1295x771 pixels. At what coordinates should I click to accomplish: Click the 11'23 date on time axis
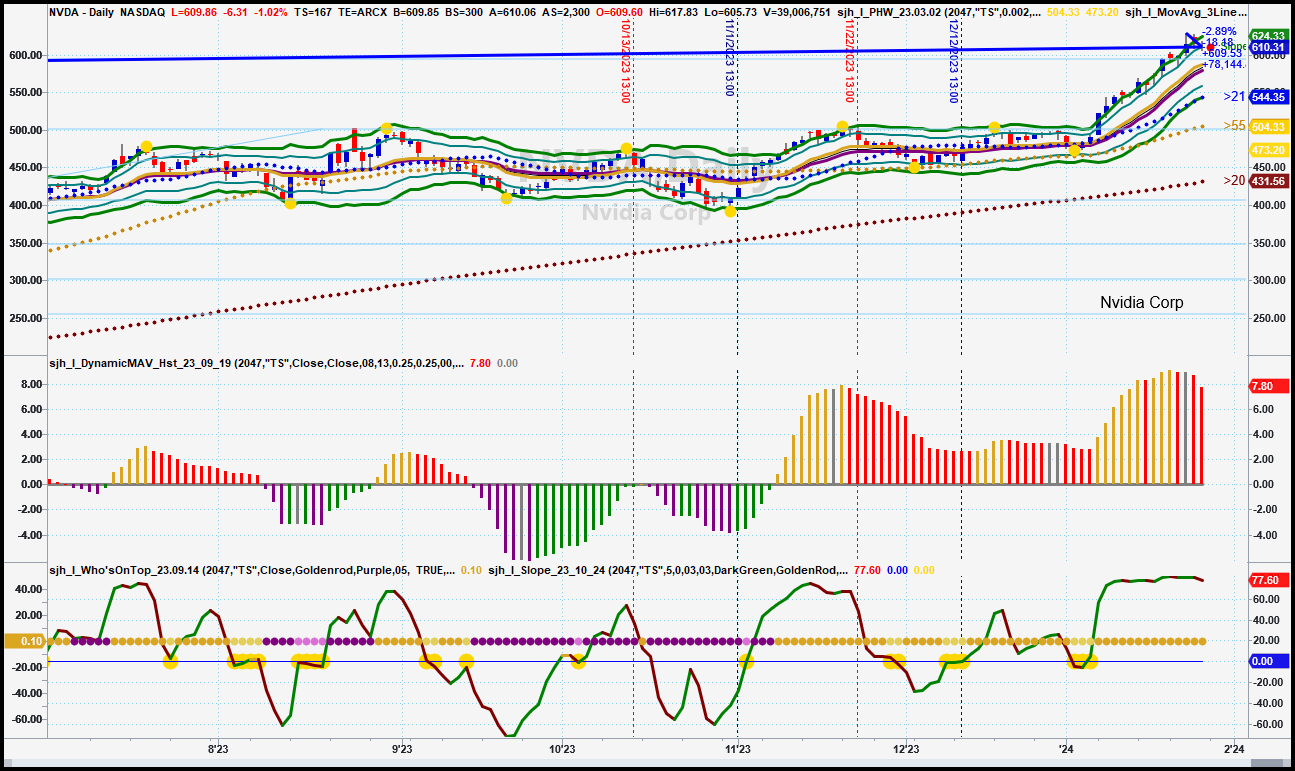coord(737,748)
